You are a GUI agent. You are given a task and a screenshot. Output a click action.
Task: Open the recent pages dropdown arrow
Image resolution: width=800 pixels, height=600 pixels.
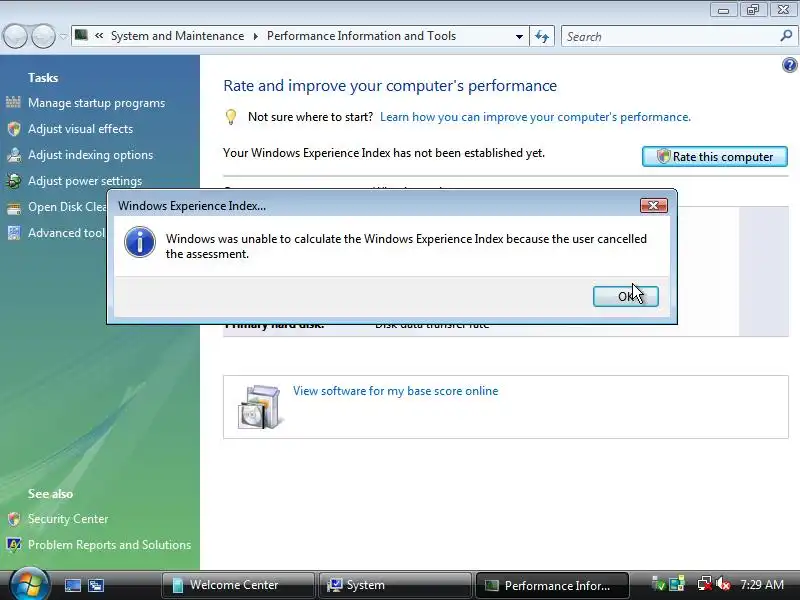(63, 36)
